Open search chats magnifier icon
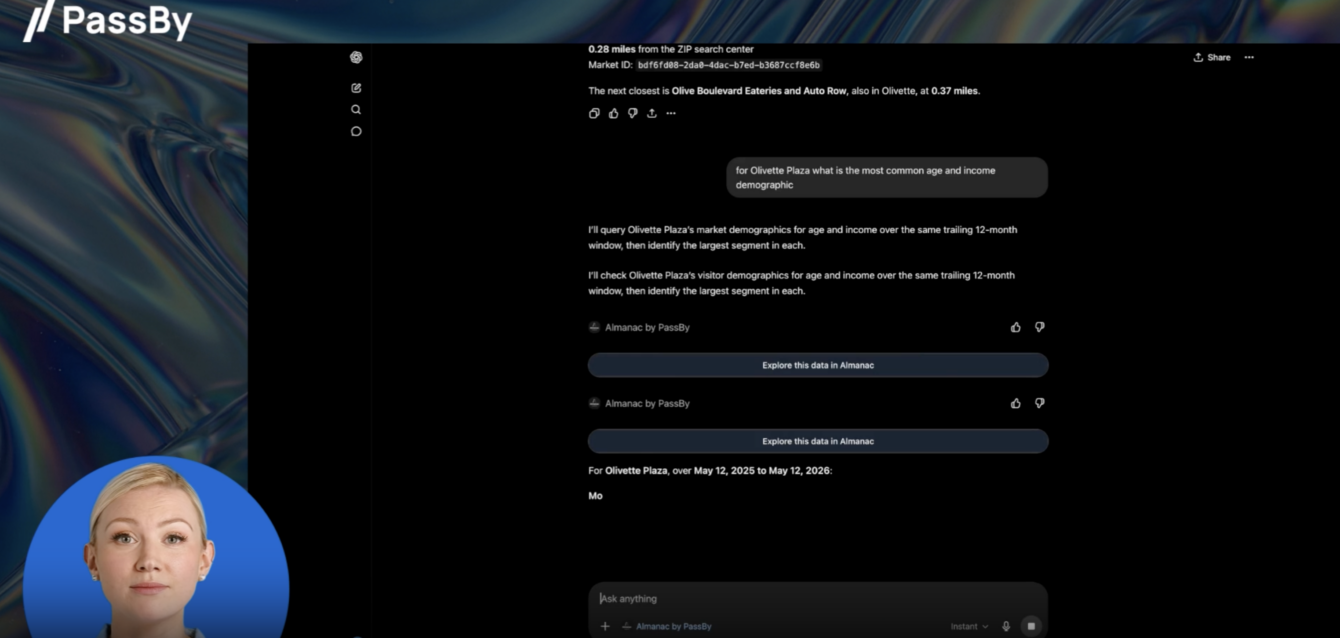 [x=356, y=110]
